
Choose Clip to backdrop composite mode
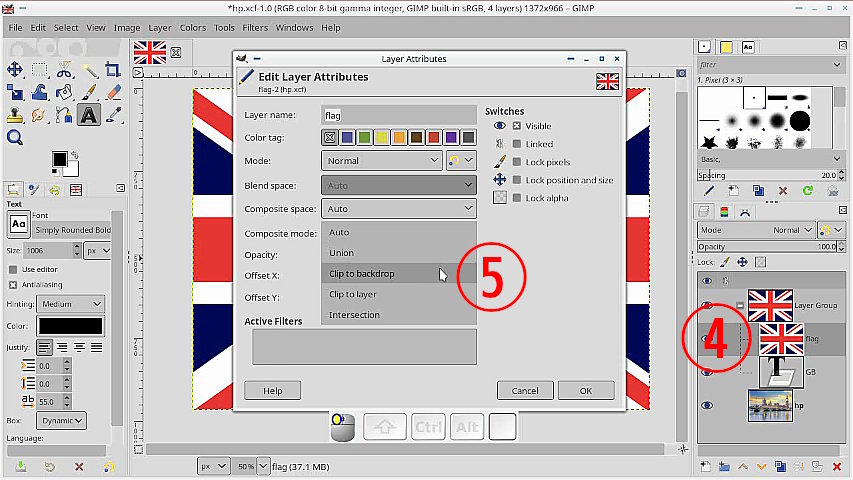pos(399,274)
